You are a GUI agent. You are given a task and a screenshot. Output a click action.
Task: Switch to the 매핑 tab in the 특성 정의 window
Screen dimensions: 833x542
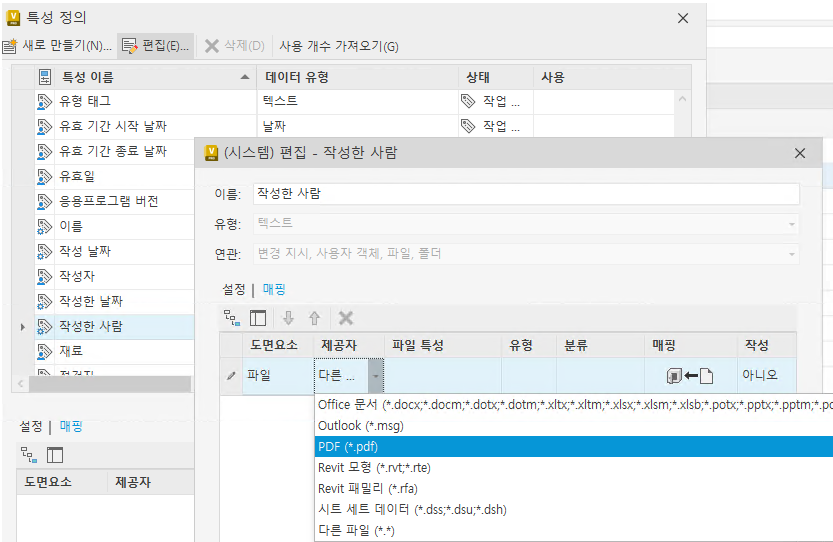click(x=71, y=426)
